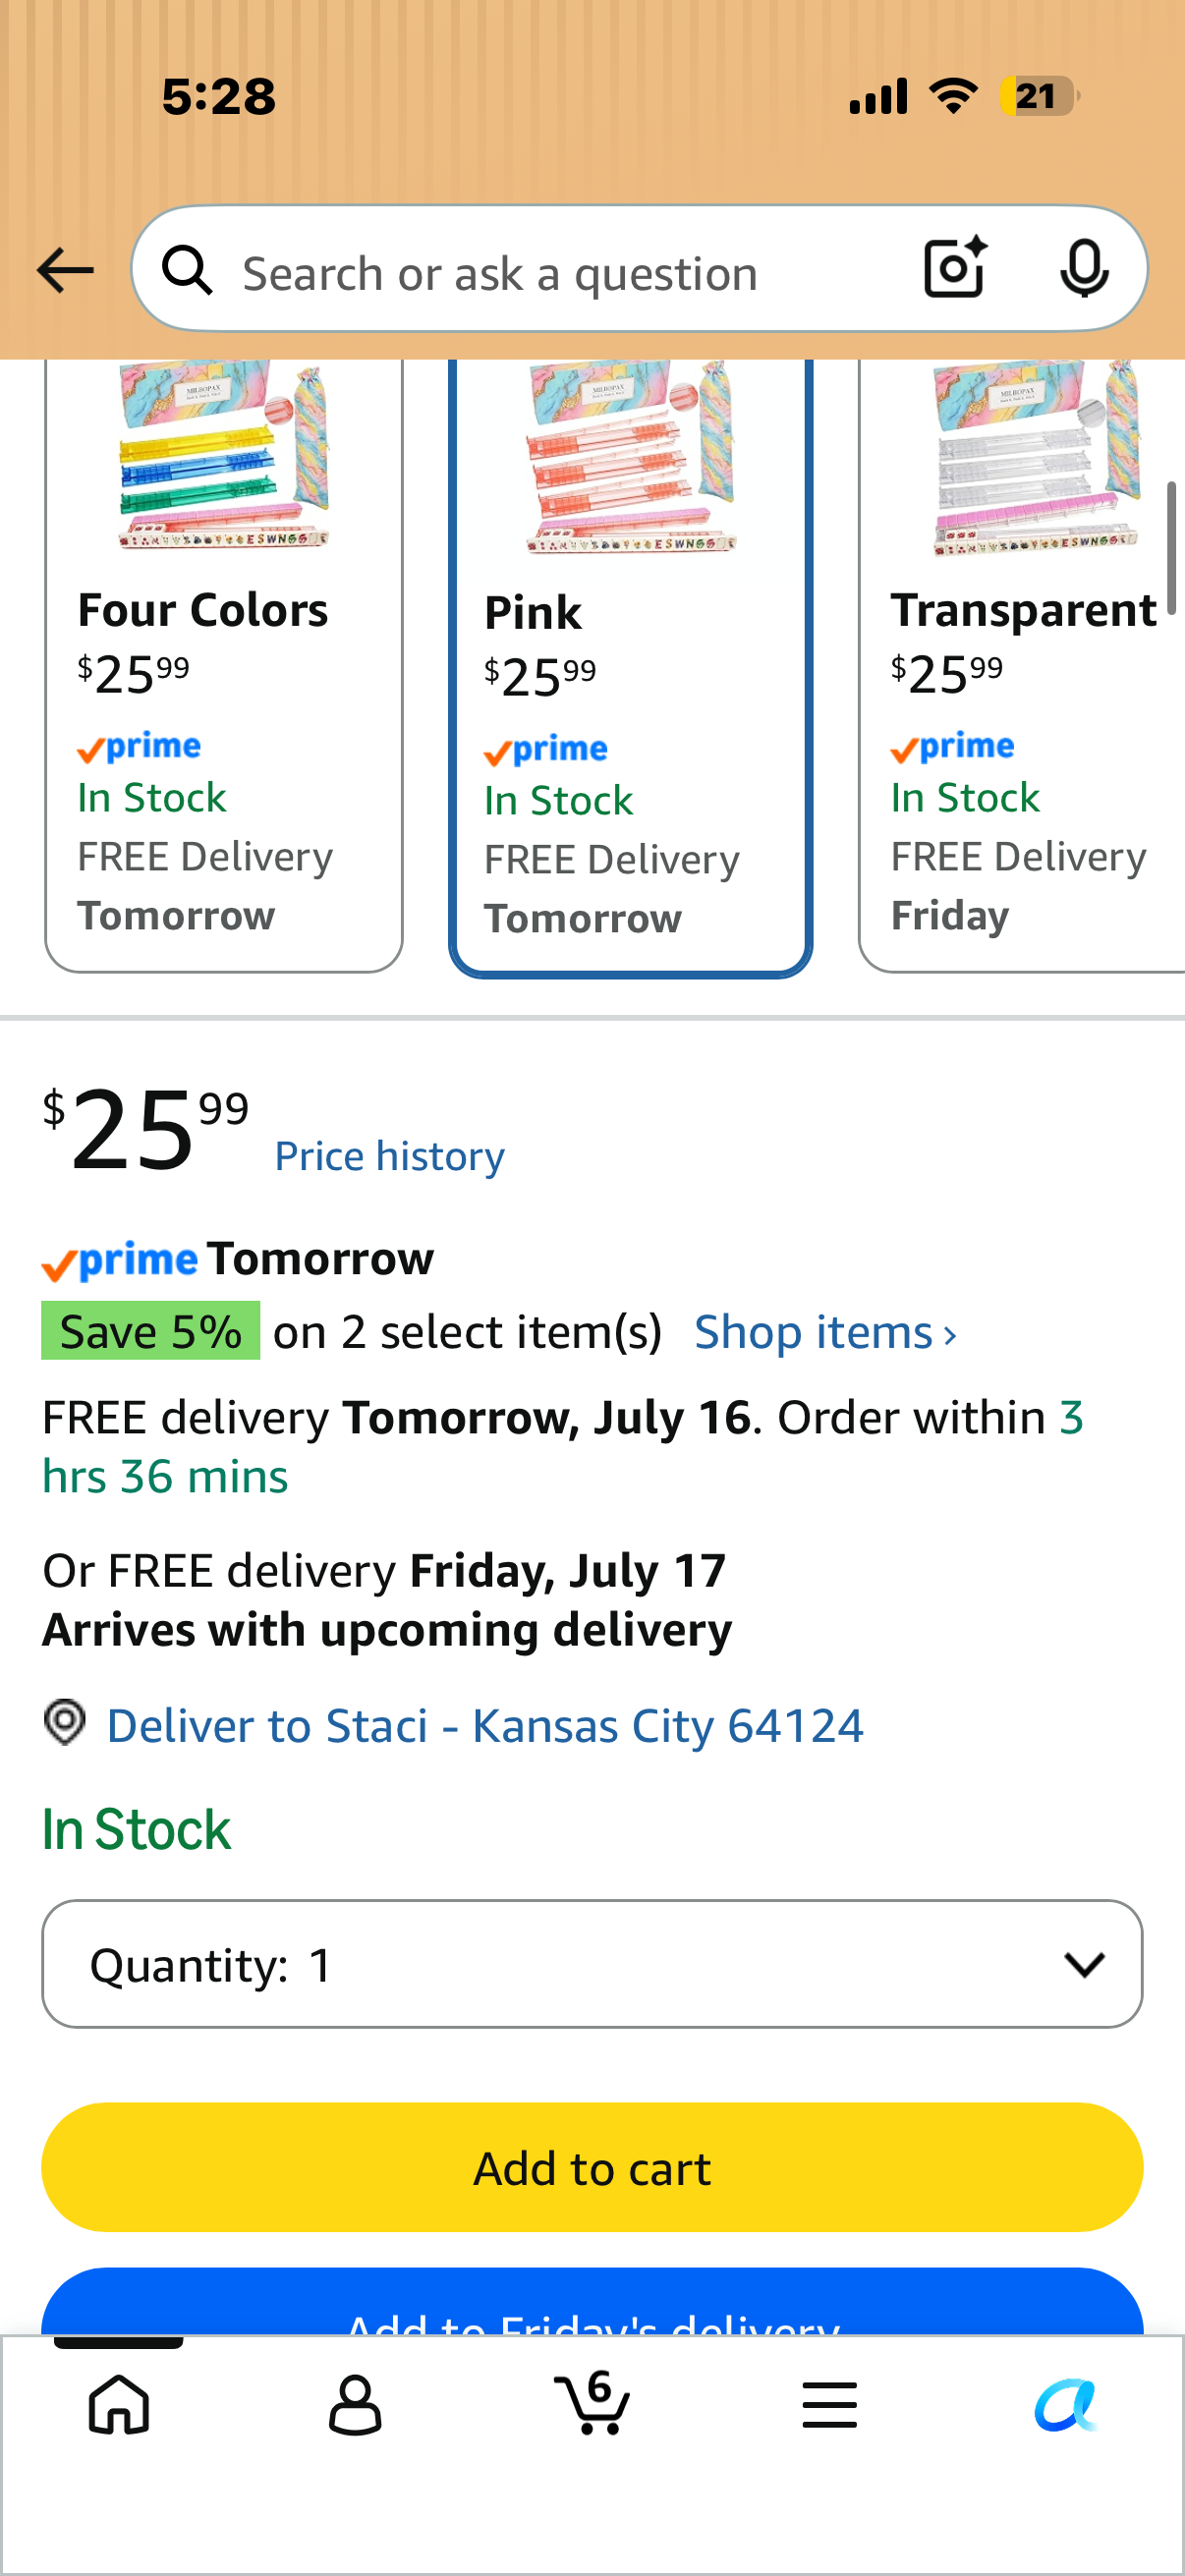Open Alexa assistant icon
Screen dimensions: 1185x2576
(1066, 2405)
